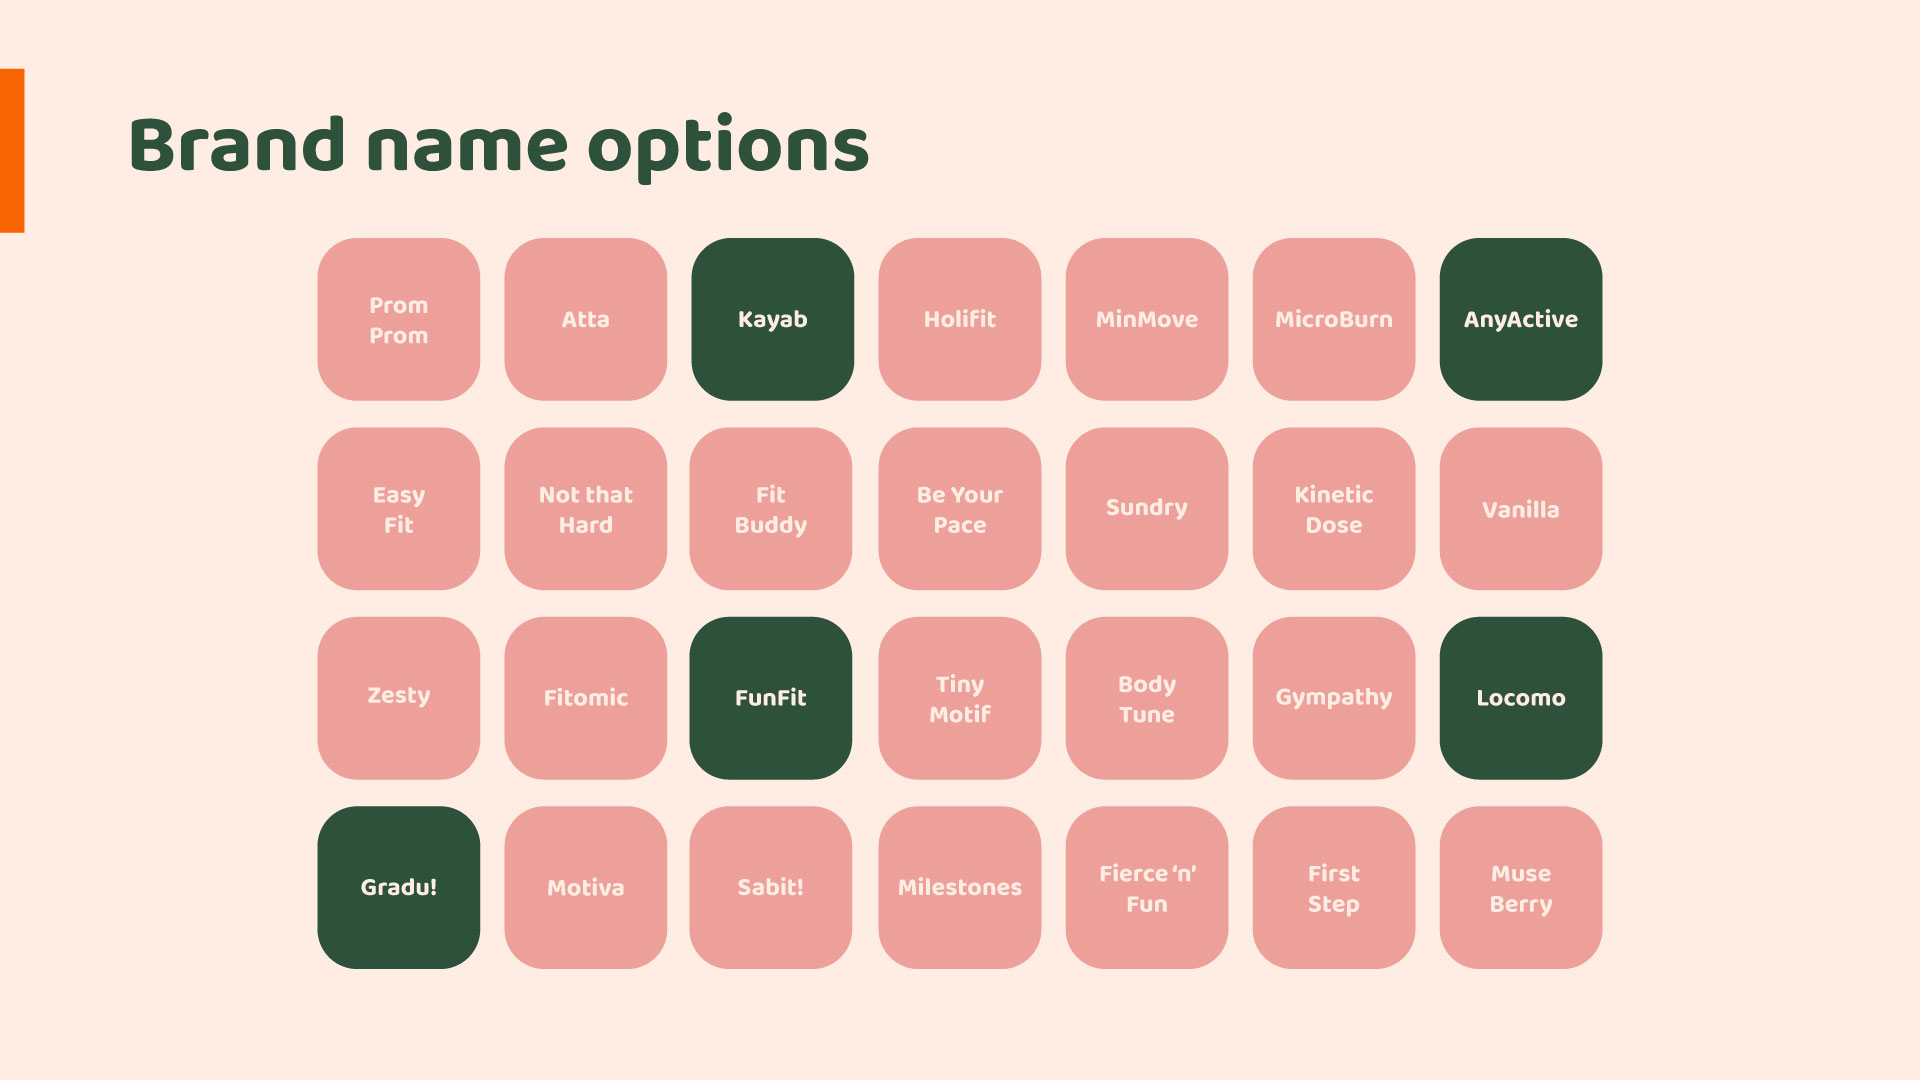Click the dark green Kayab tile

tap(772, 319)
